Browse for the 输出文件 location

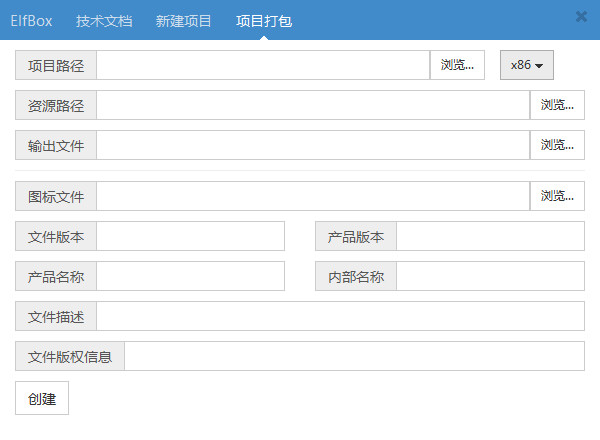coord(557,145)
